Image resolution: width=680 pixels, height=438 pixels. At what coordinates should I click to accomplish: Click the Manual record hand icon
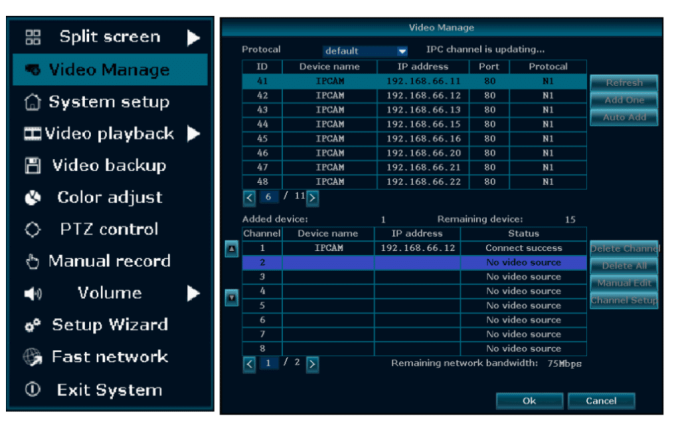[31, 262]
